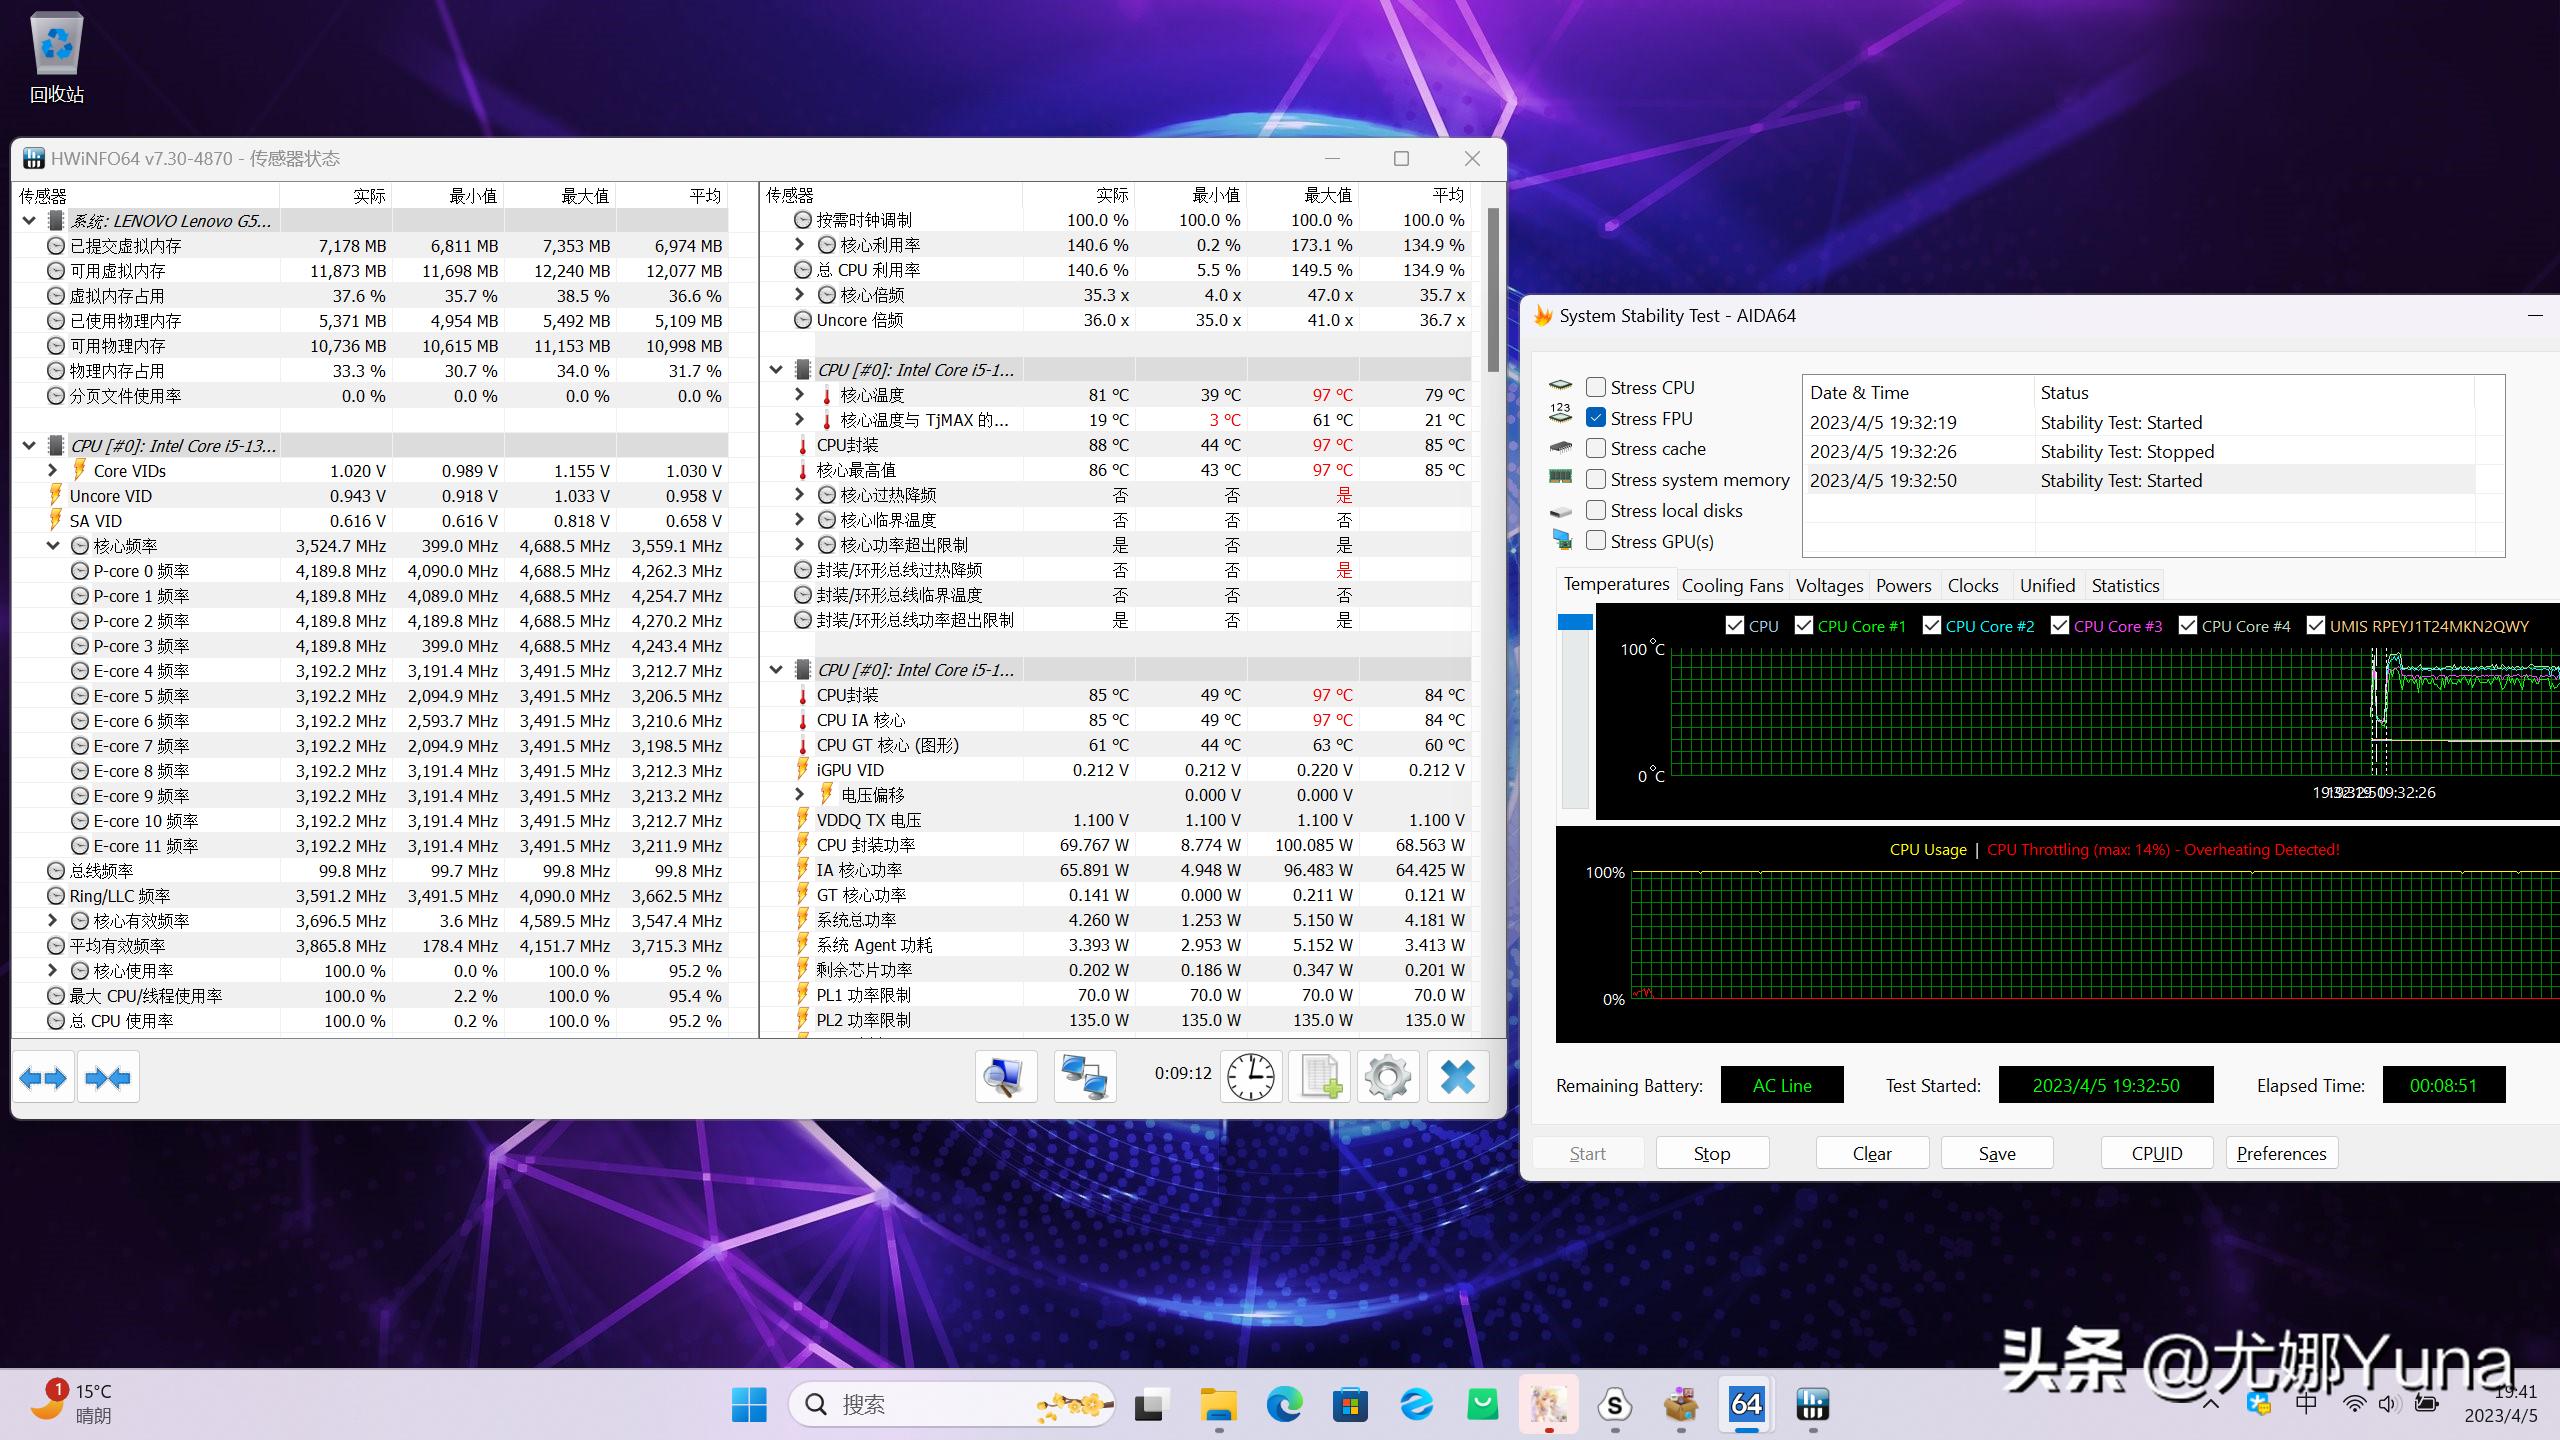Click the HWiNFO collapse columns arrows icon

coord(108,1078)
